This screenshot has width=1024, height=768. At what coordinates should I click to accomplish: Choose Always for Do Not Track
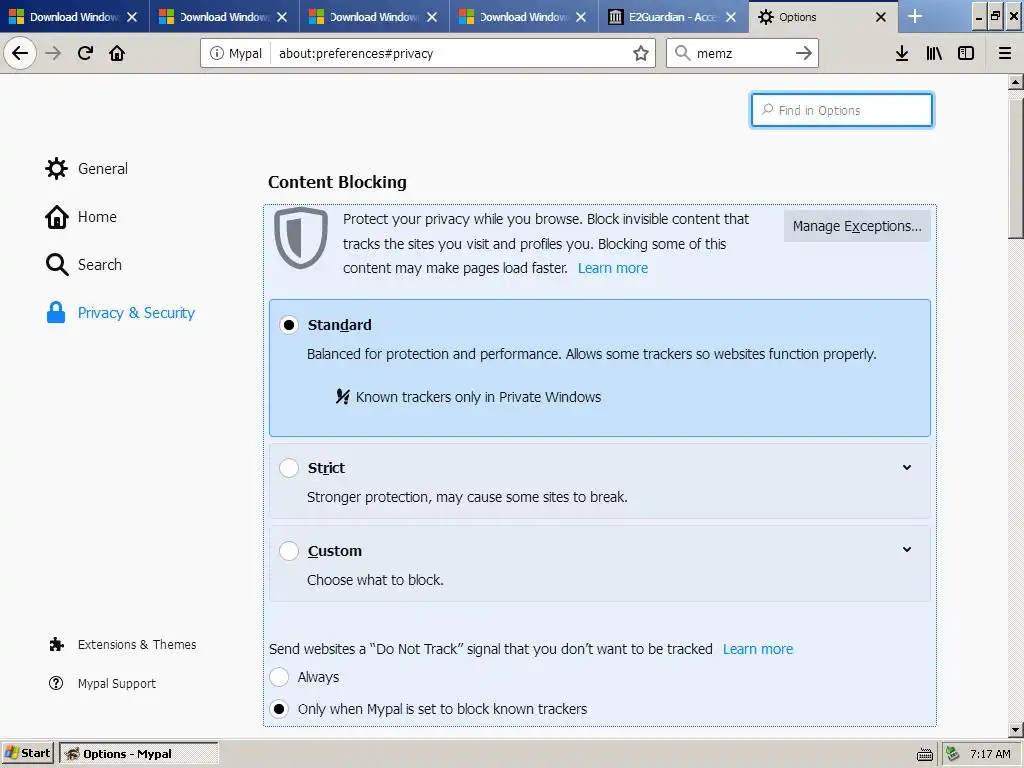pos(279,677)
